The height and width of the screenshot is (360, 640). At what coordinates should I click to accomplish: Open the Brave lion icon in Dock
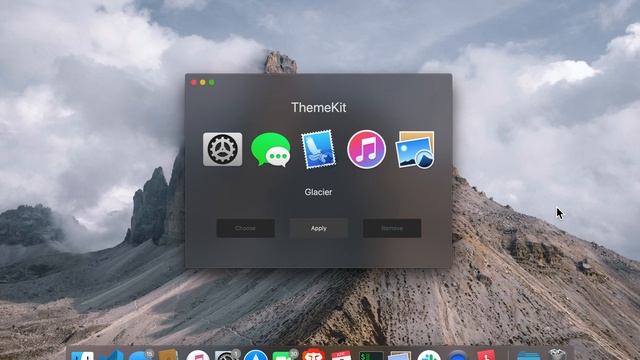click(x=313, y=354)
